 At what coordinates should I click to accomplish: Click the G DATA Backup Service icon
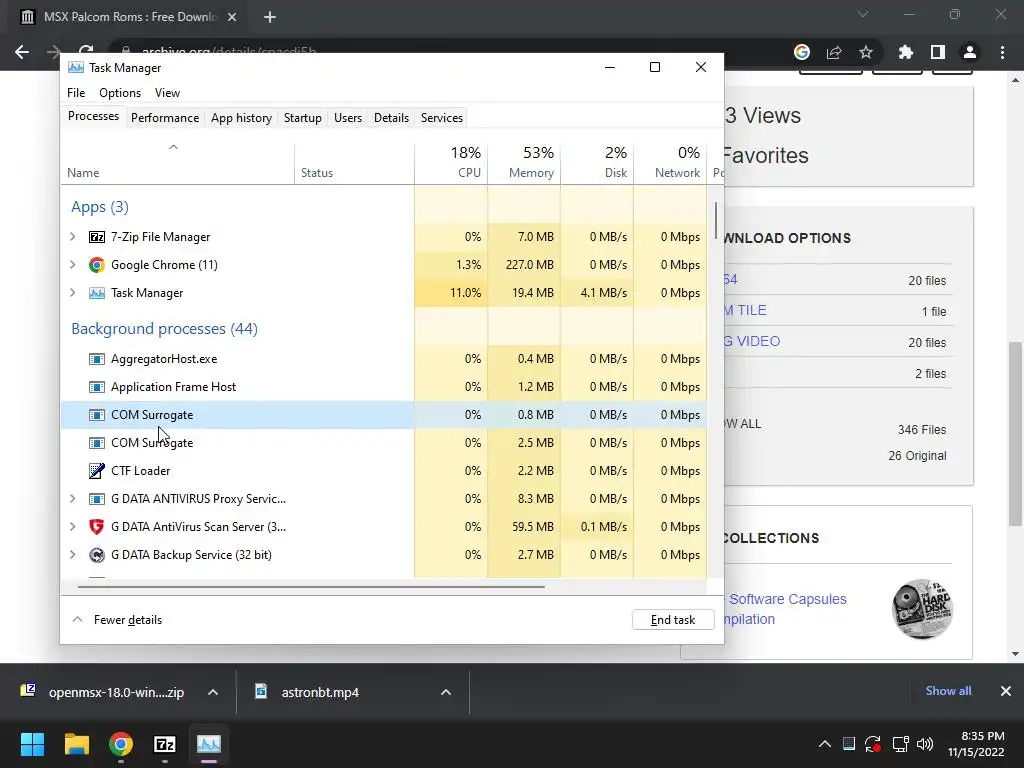pos(97,555)
